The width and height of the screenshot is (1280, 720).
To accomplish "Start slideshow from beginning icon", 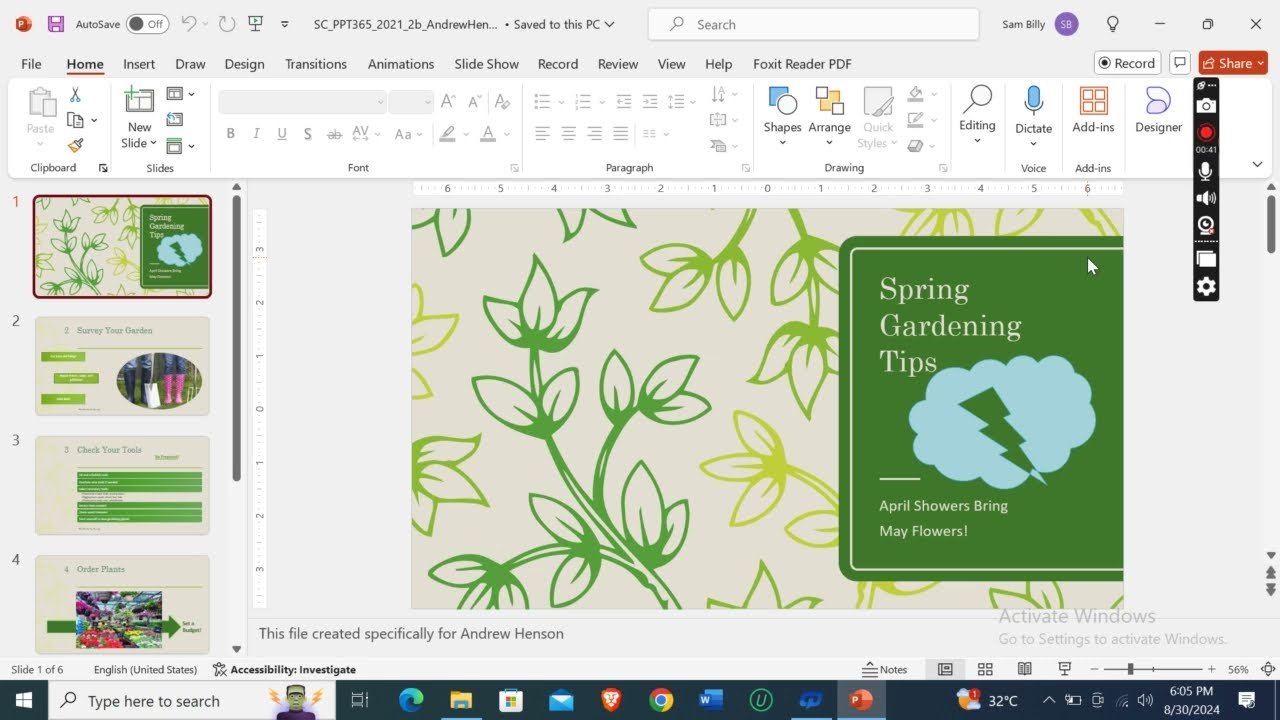I will pyautogui.click(x=256, y=24).
